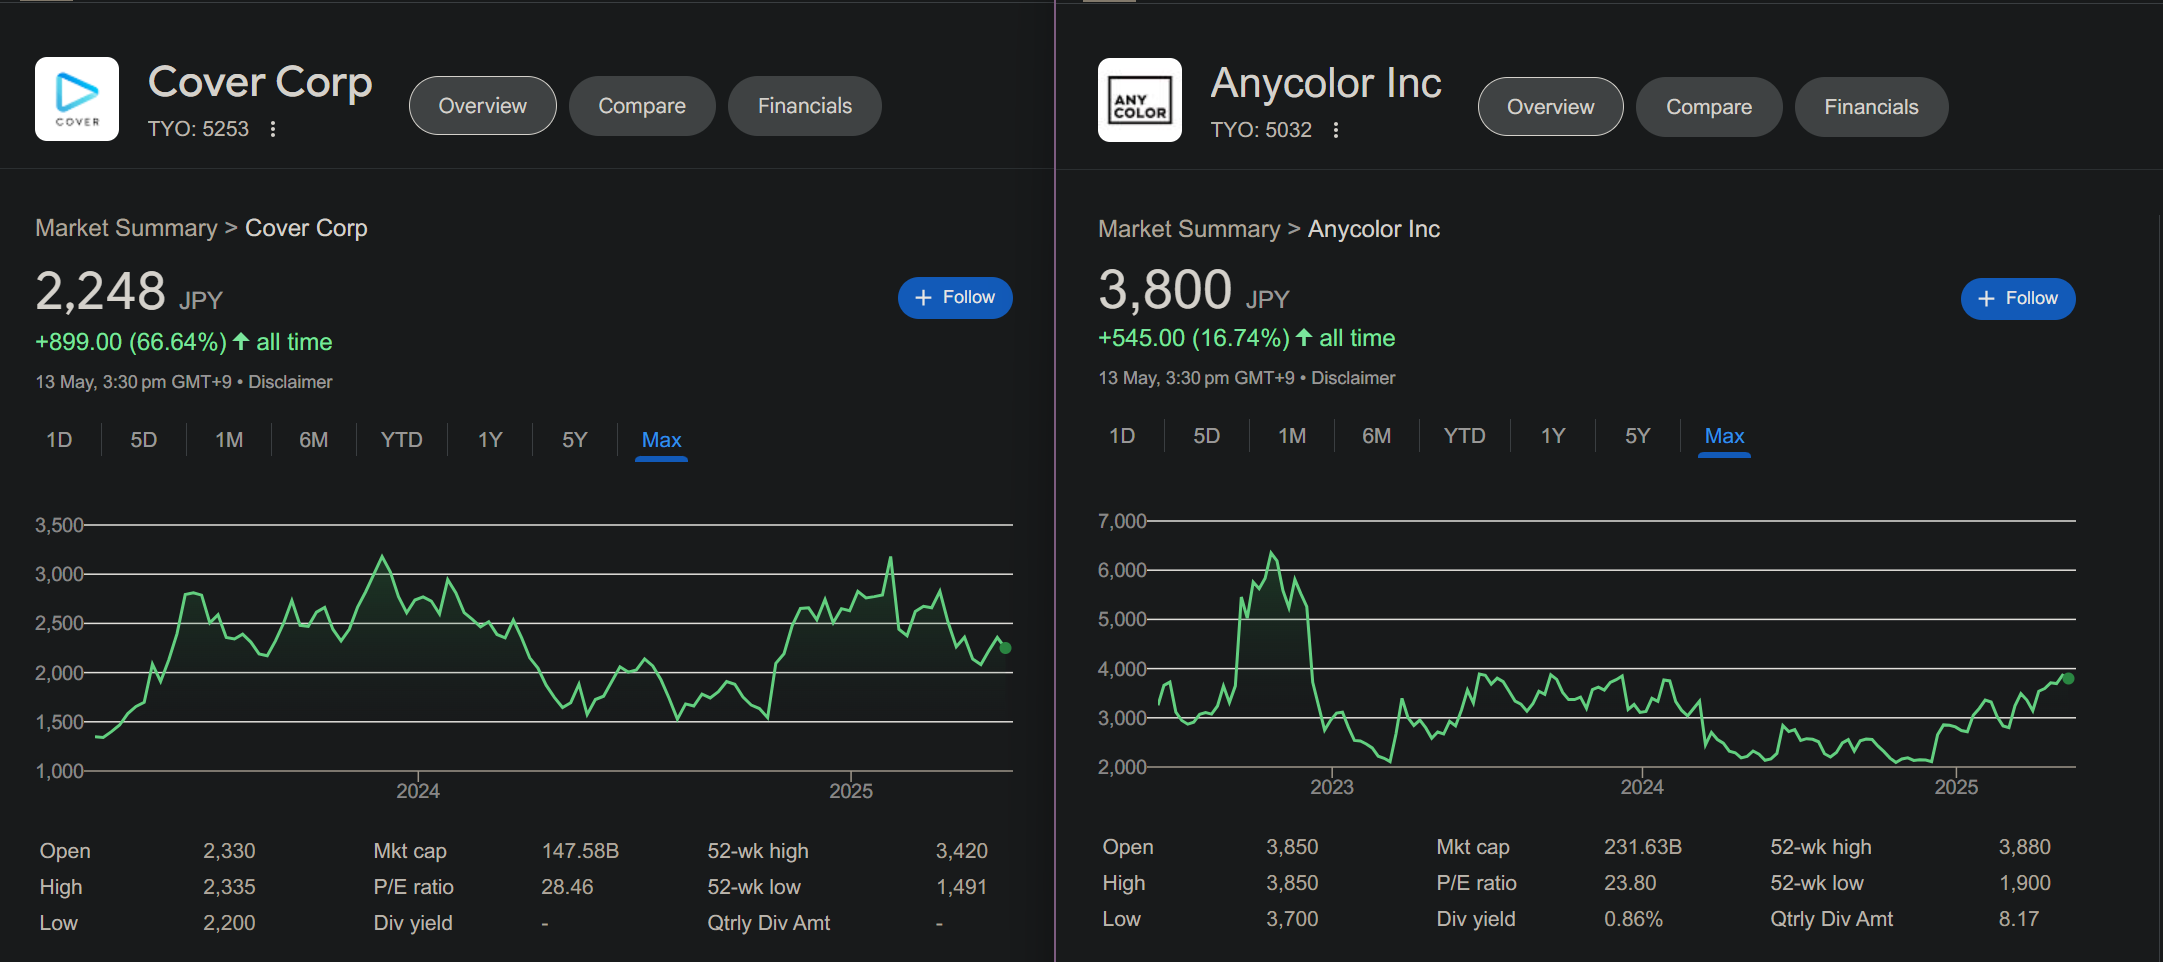This screenshot has width=2163, height=962.
Task: Click Market Summary link above Cover Corp
Action: tap(126, 228)
